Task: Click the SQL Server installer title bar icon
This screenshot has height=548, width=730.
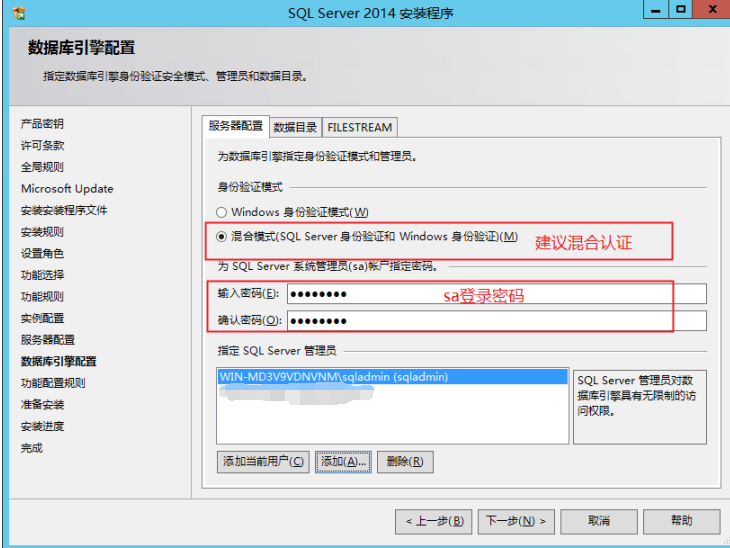Action: coord(19,13)
